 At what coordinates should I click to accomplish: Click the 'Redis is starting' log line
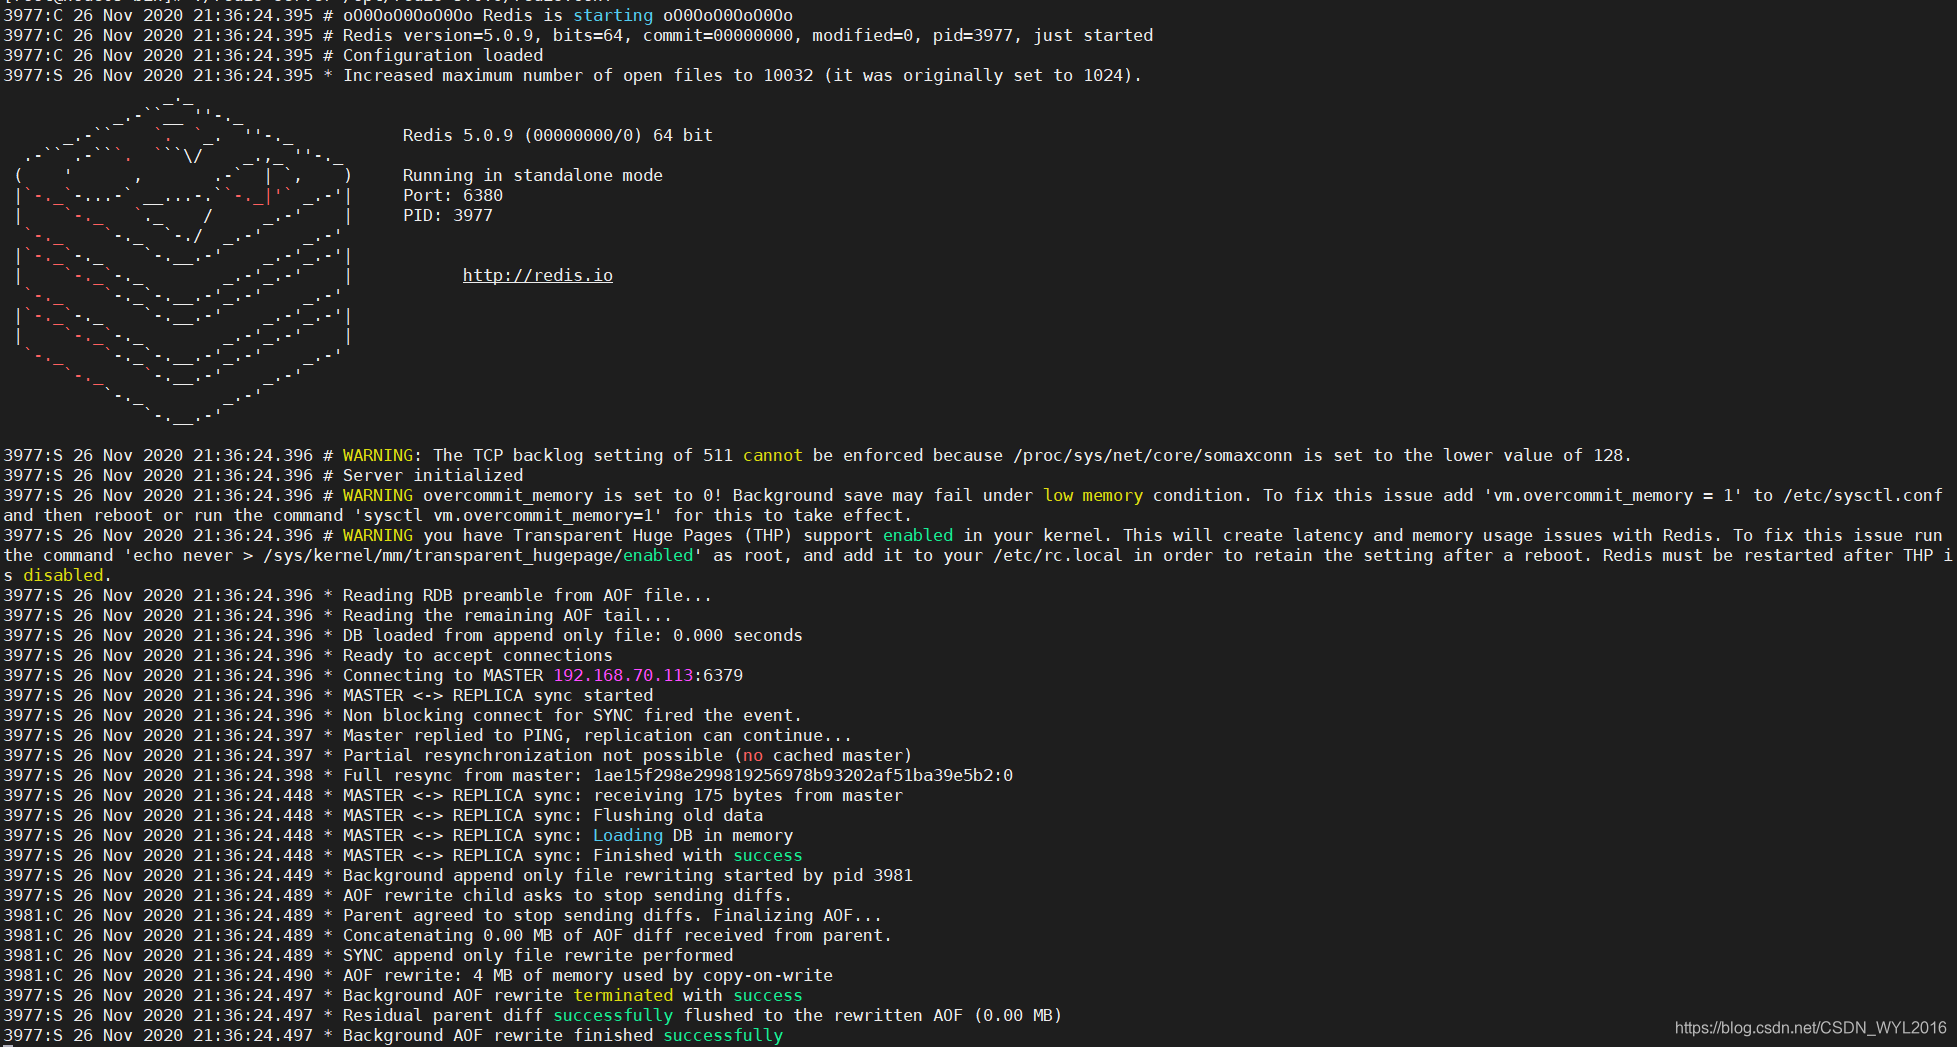[x=398, y=15]
